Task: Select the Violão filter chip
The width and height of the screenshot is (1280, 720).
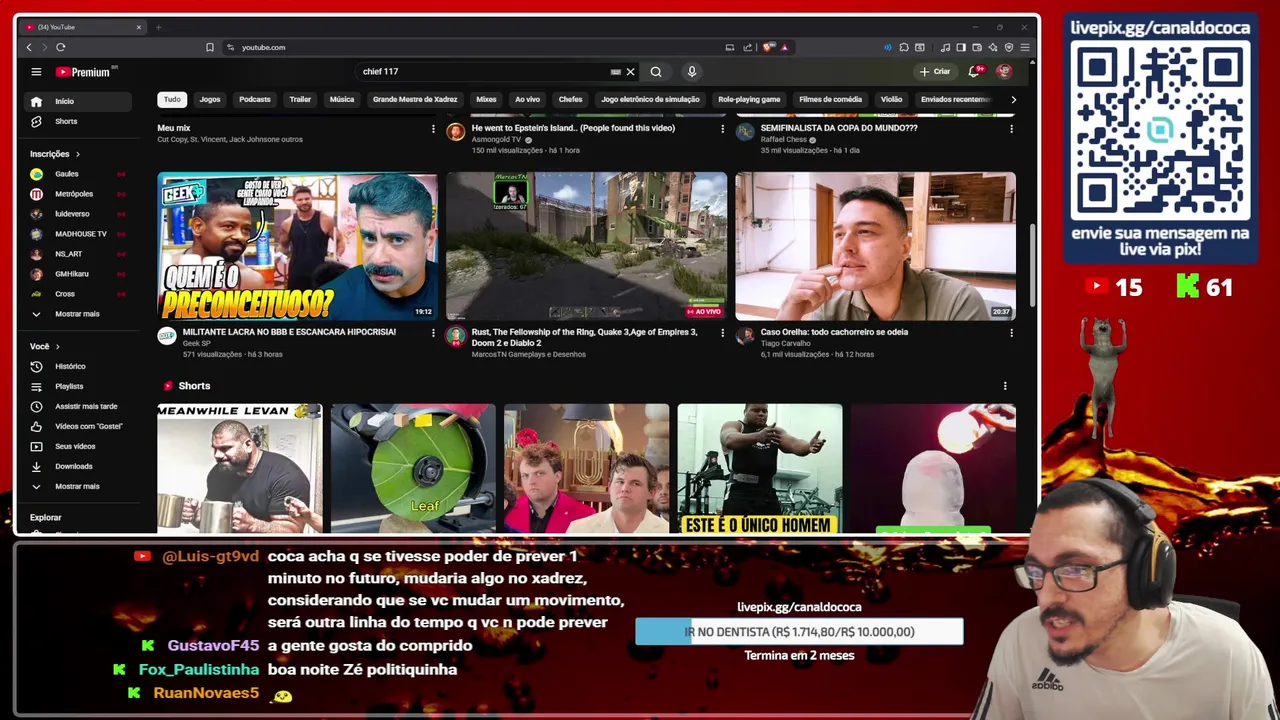Action: click(x=891, y=99)
